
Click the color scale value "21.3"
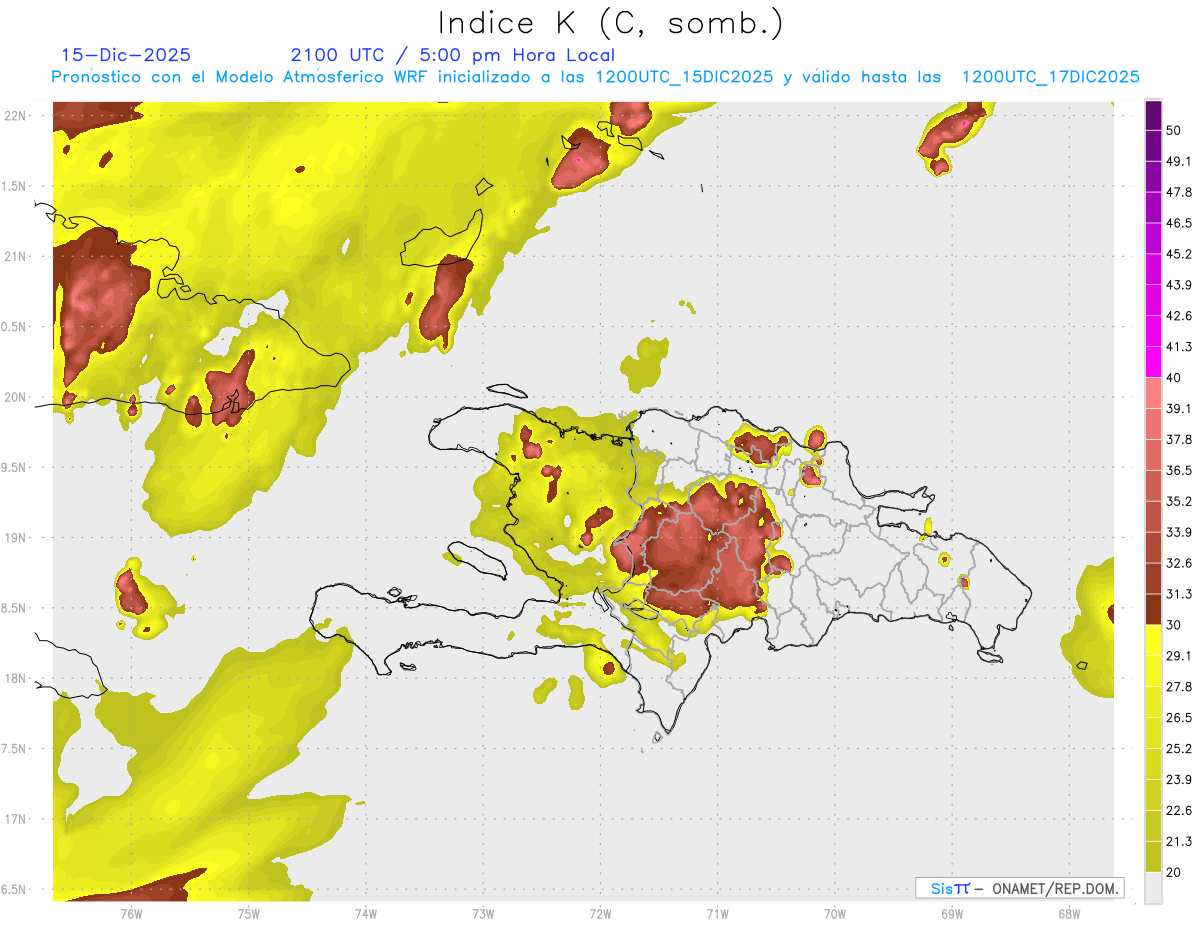(1179, 842)
